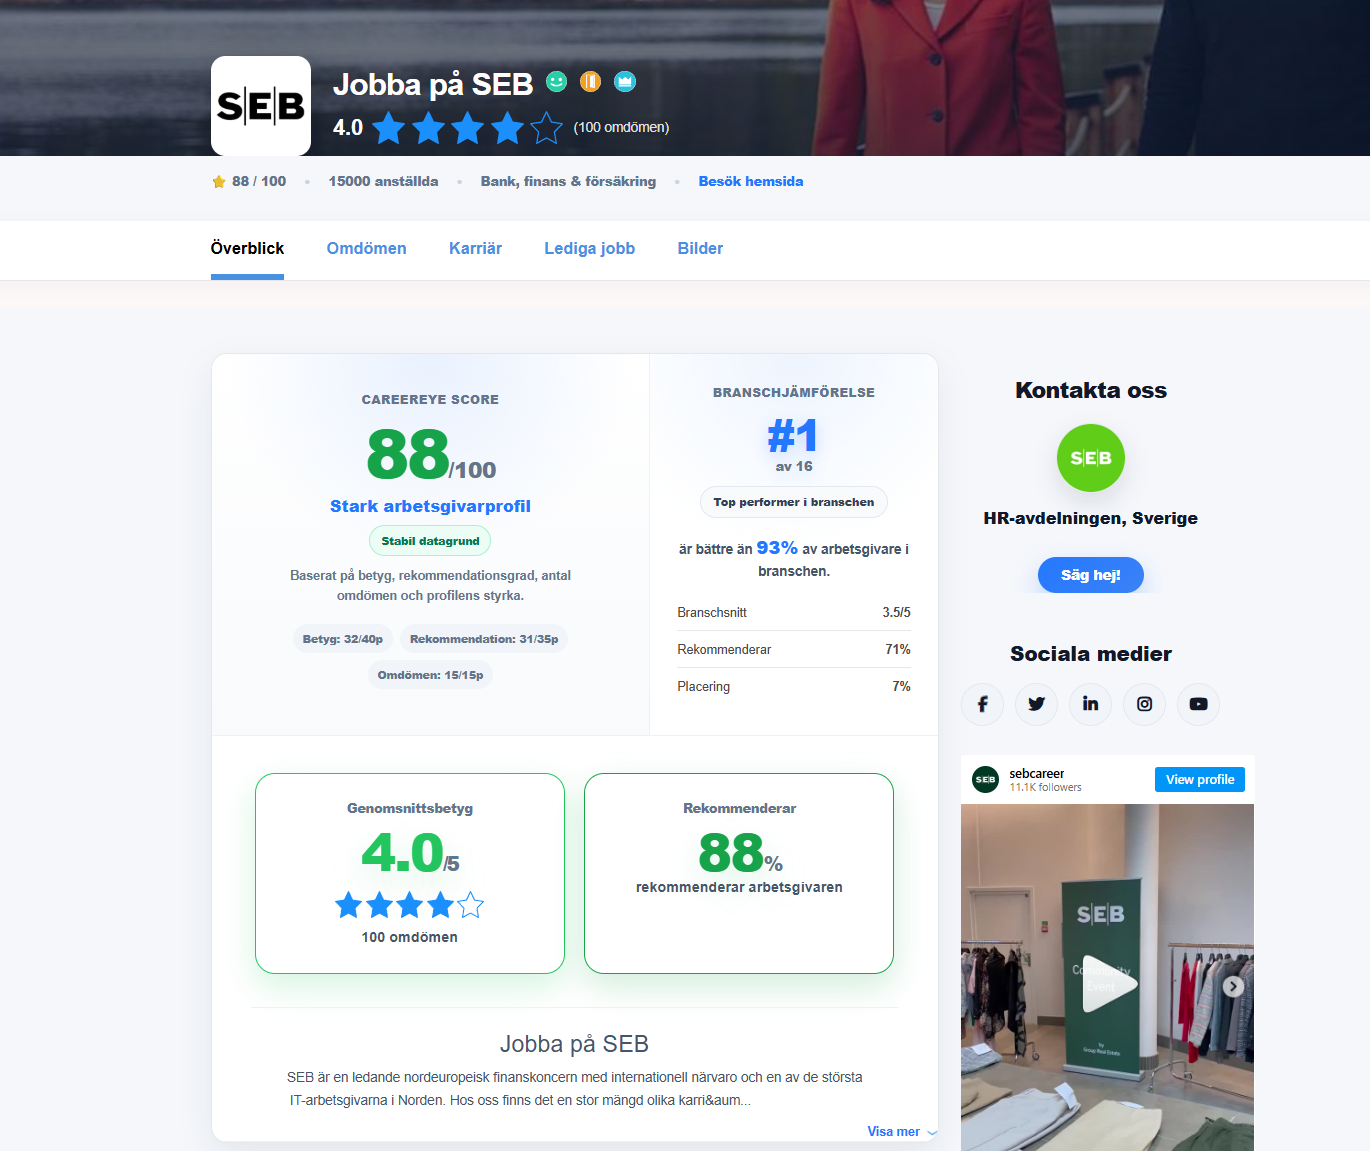This screenshot has width=1370, height=1151.
Task: Open the Omdömen tab
Action: click(367, 249)
